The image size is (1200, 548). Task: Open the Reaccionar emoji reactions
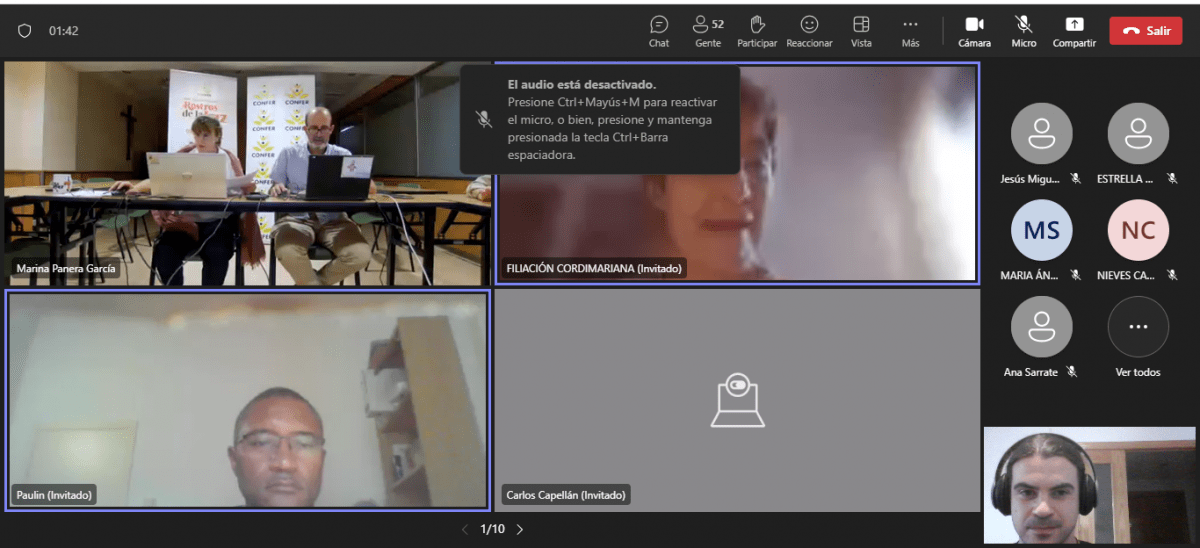pos(809,30)
